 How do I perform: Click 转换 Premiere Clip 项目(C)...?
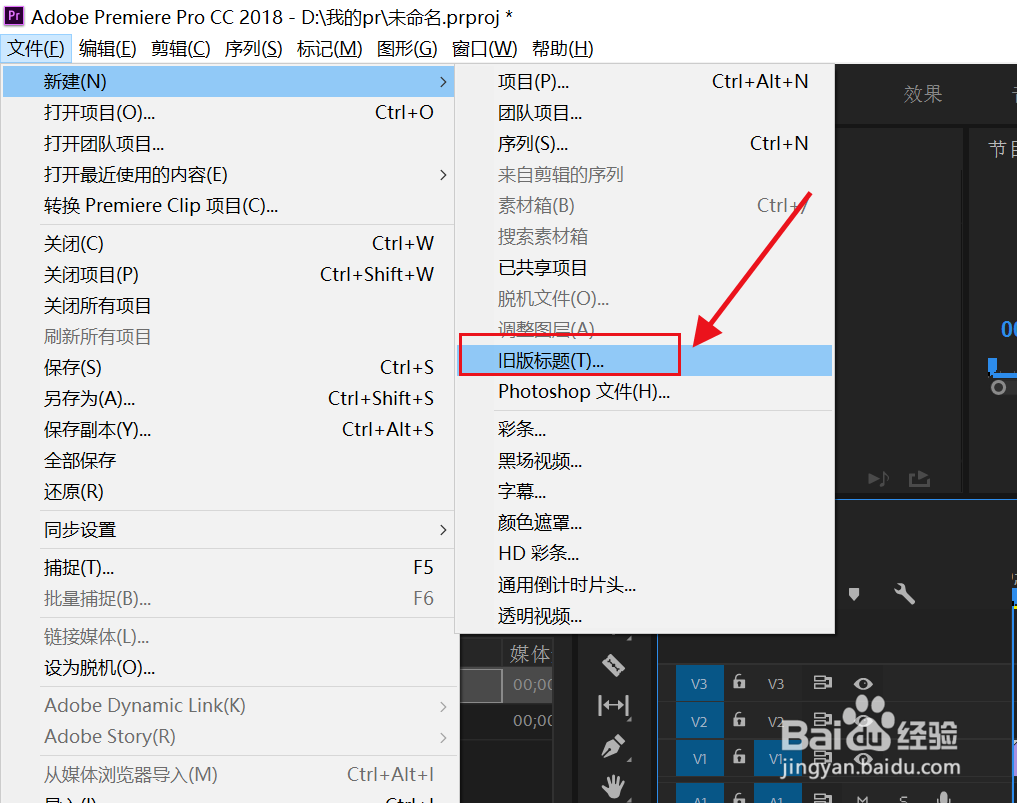pos(228,206)
